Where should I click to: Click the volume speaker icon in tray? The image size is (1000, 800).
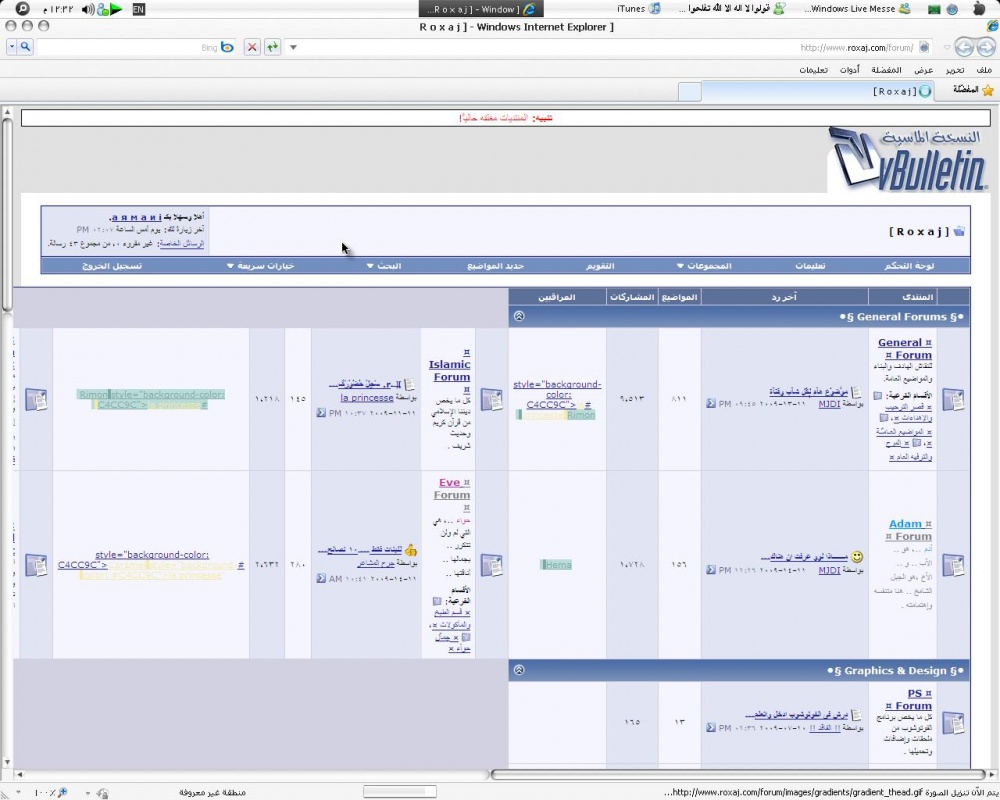point(87,9)
